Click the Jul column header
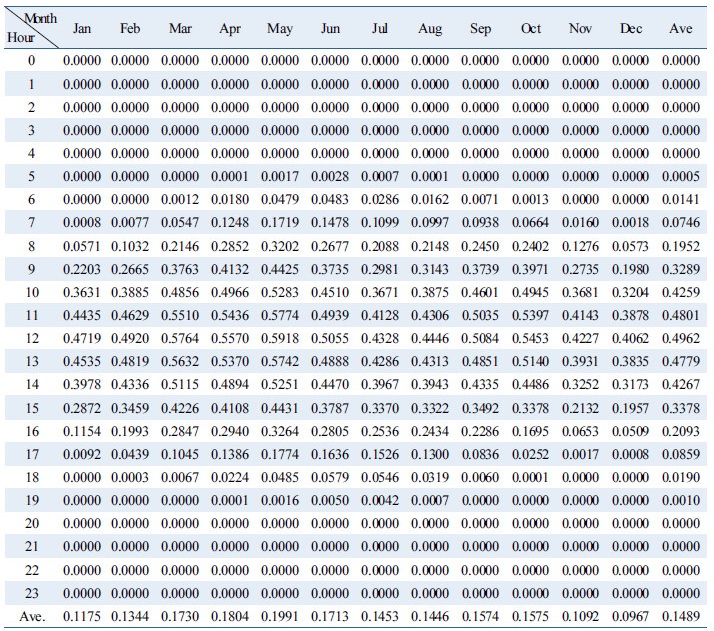The width and height of the screenshot is (714, 631). pos(380,28)
